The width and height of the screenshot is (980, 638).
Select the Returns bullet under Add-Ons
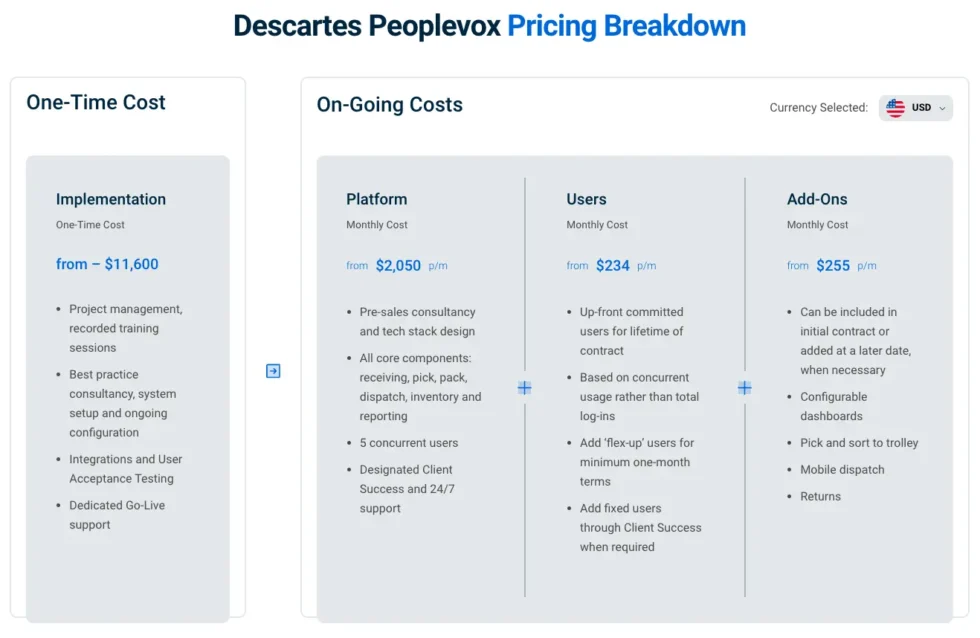coord(819,496)
